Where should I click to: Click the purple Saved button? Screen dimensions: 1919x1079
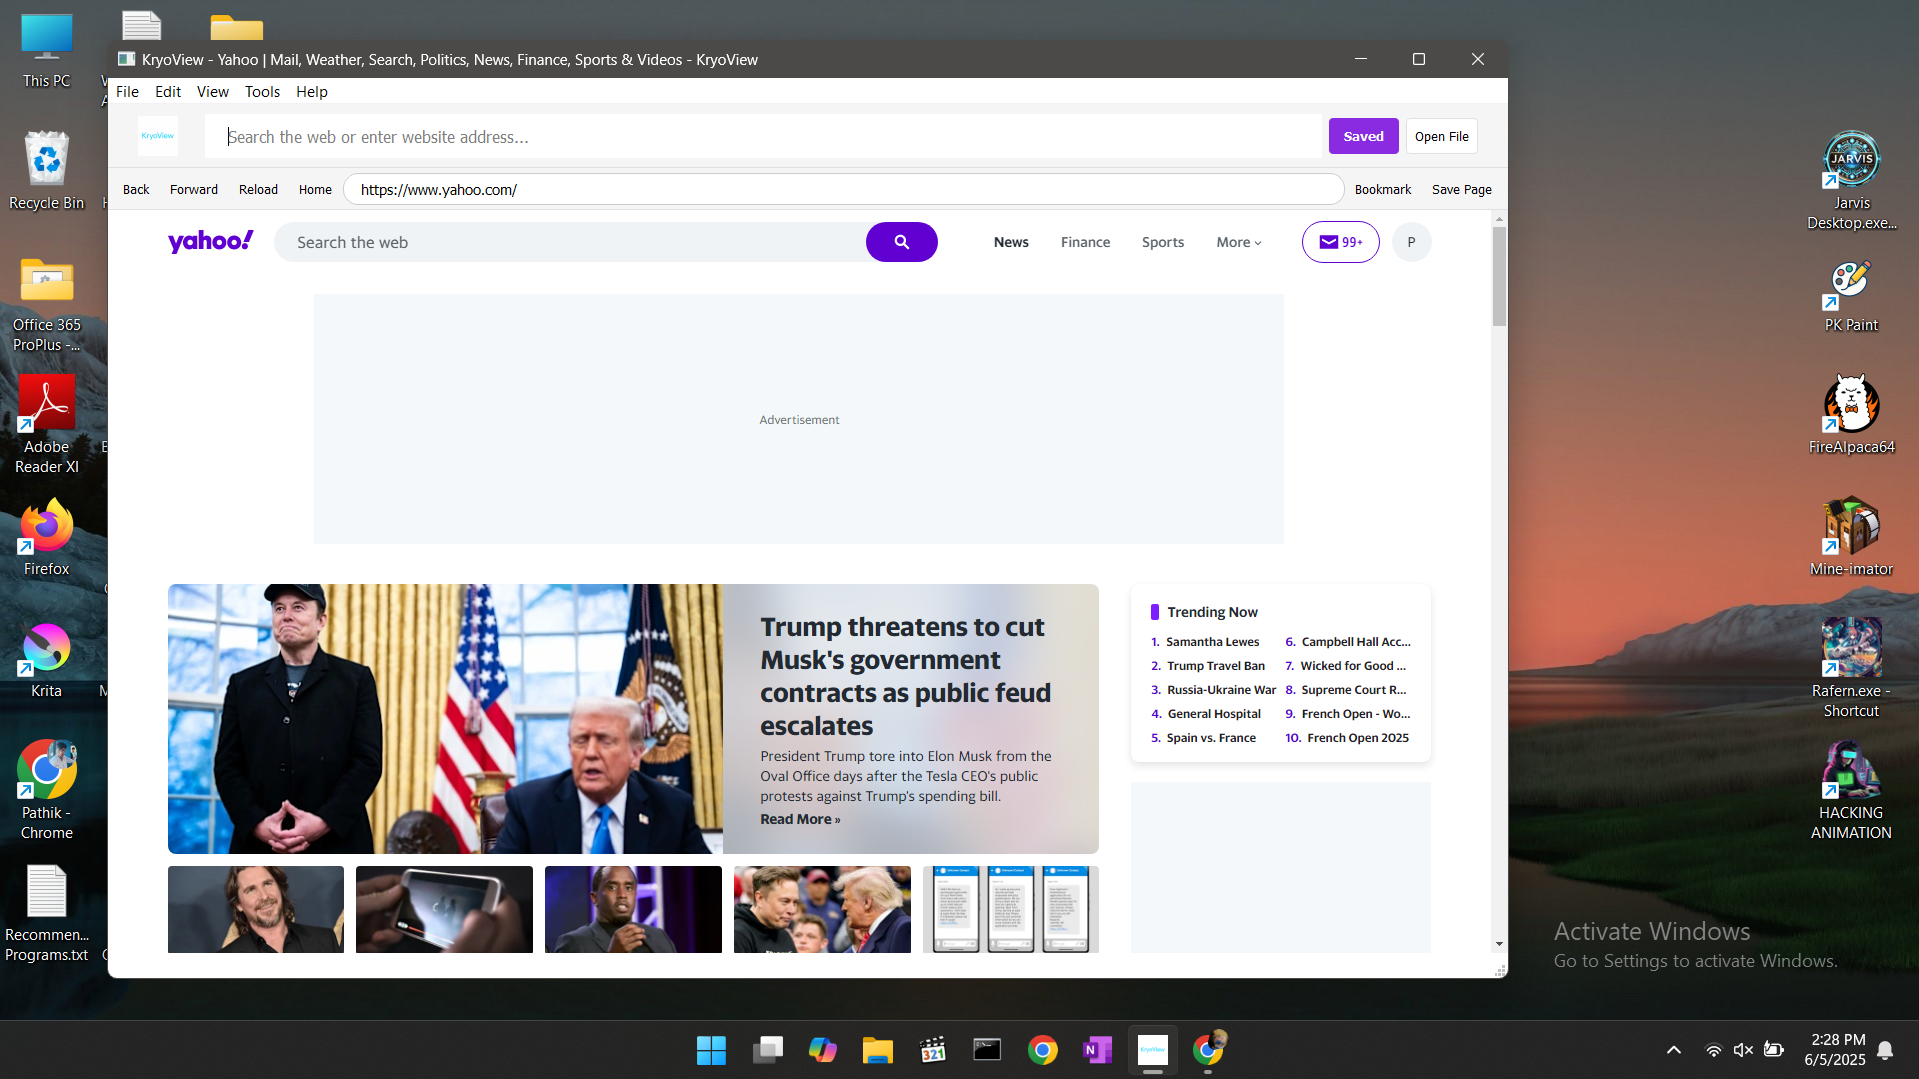(1363, 136)
